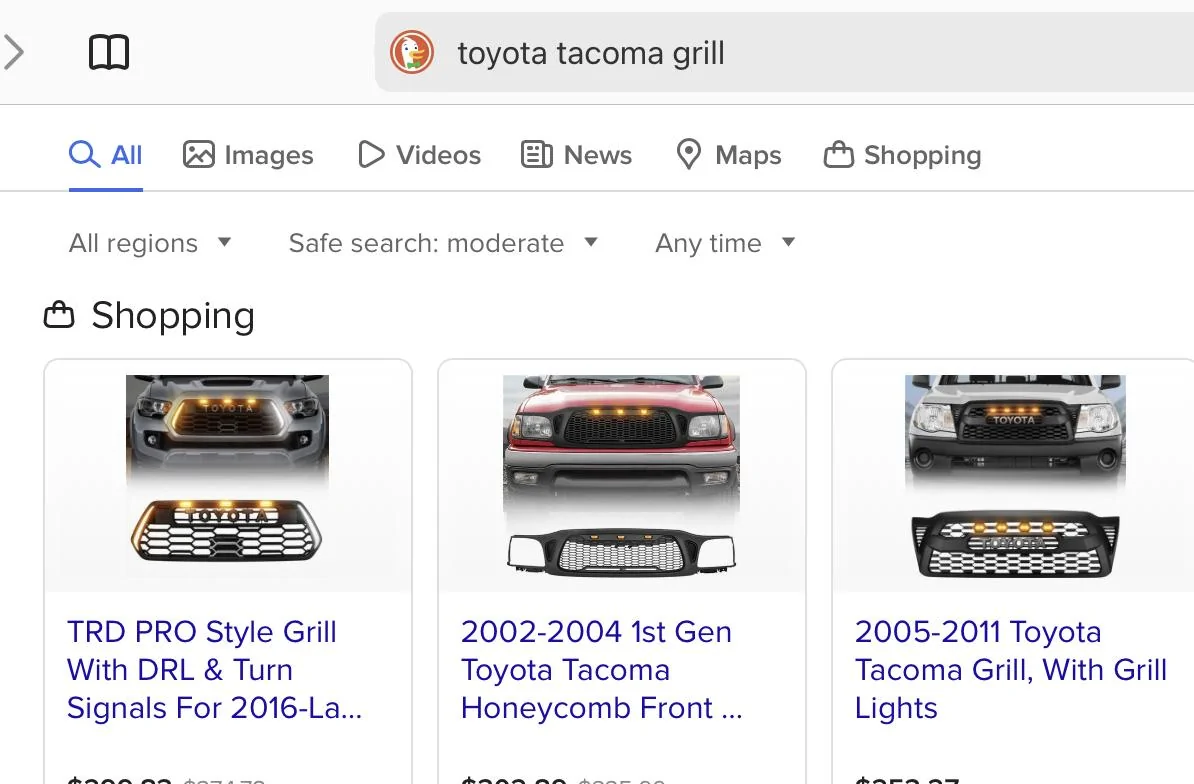The image size is (1194, 784).
Task: Click the search field with toyota tacoma grill
Action: (784, 53)
